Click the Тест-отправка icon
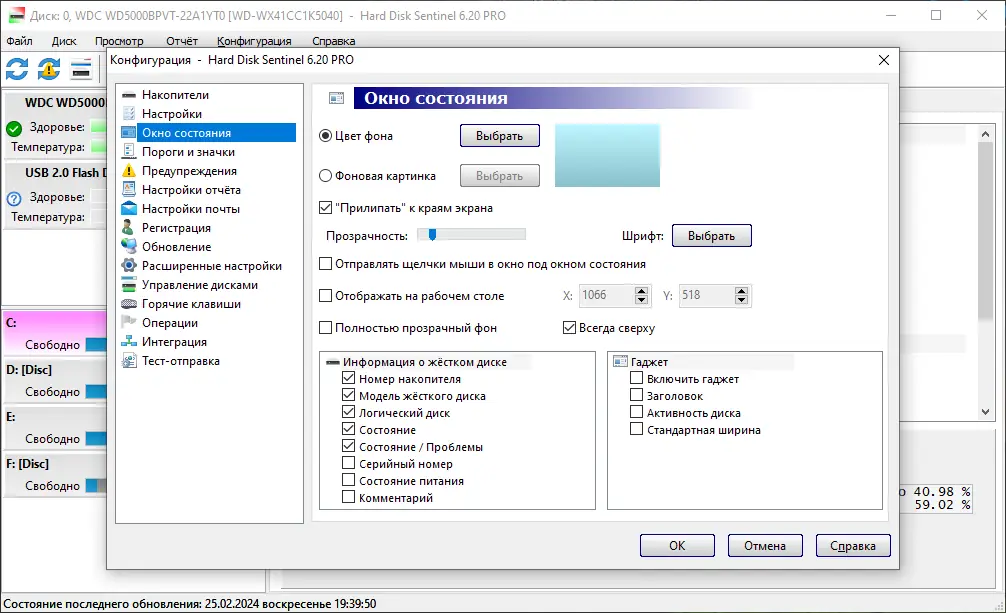 click(129, 361)
